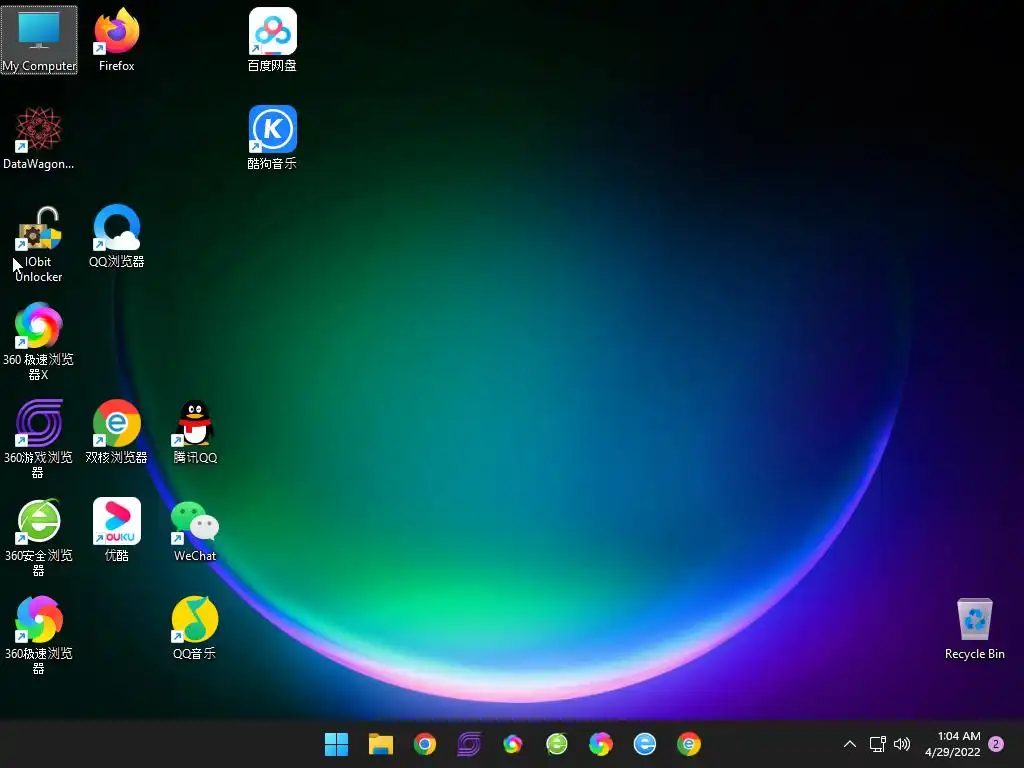Open large pinwheel 360 browser in taskbar
Image resolution: width=1024 pixels, height=768 pixels.
click(x=601, y=744)
